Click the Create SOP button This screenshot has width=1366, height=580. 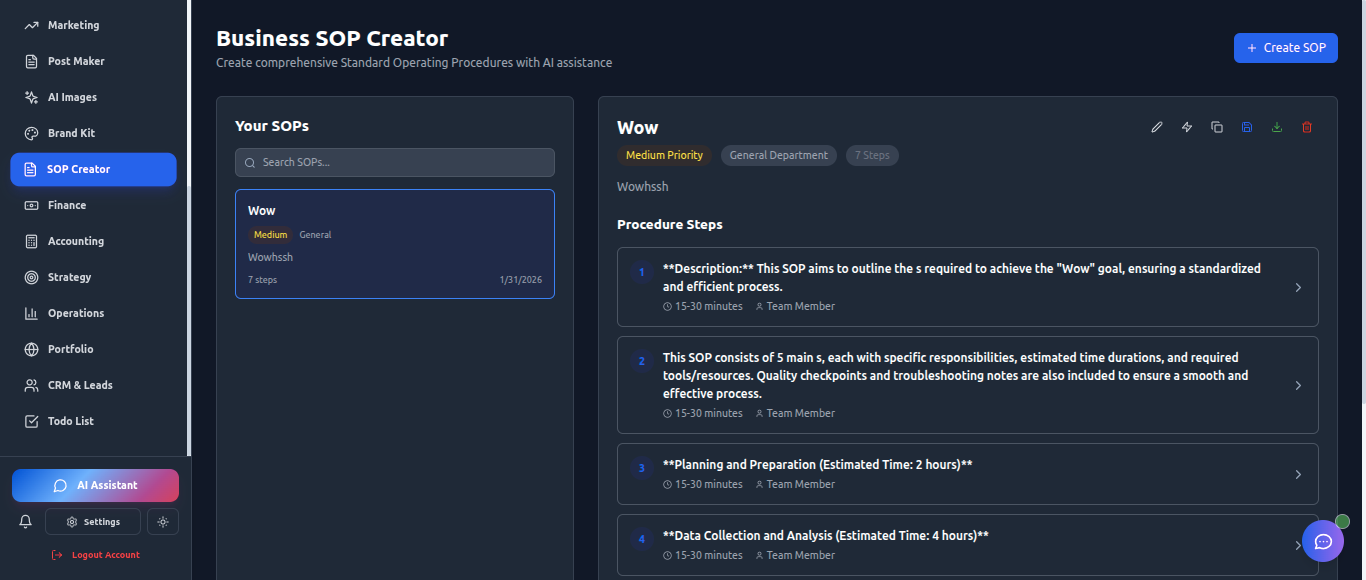point(1285,47)
